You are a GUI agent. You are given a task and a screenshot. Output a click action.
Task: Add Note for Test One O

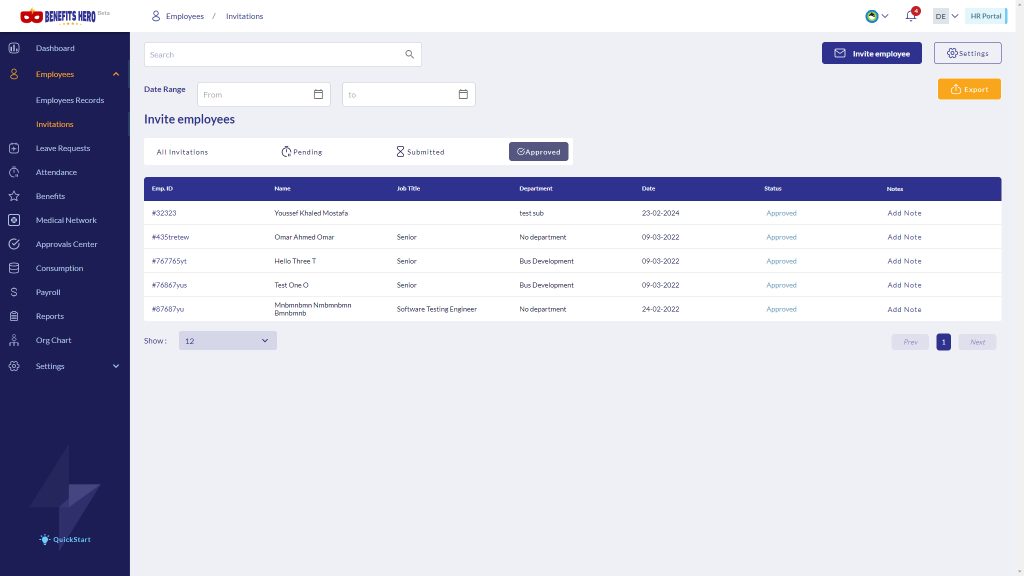point(904,285)
